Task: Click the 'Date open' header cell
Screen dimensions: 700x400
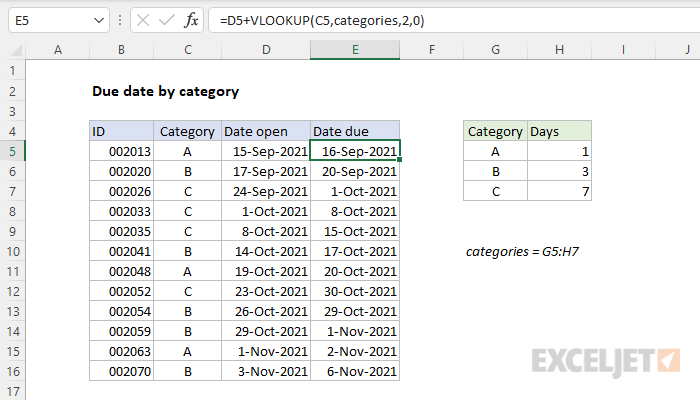Action: 266,131
